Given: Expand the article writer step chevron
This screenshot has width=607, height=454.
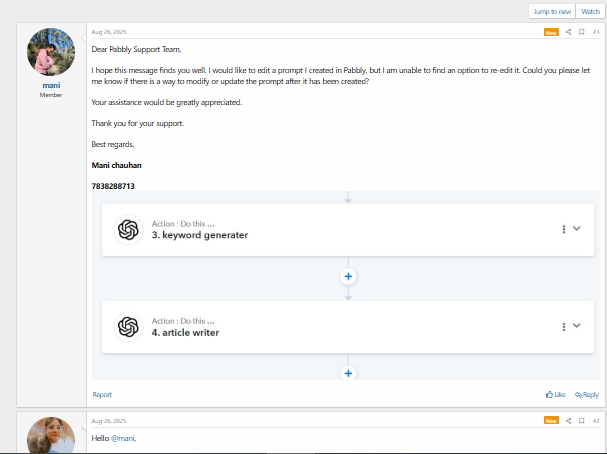Looking at the screenshot, I should [576, 326].
